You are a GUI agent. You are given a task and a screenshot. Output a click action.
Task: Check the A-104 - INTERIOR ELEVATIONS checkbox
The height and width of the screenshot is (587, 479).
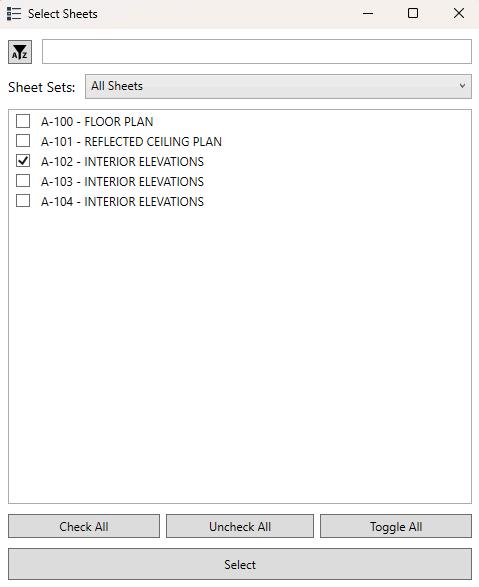tap(23, 201)
